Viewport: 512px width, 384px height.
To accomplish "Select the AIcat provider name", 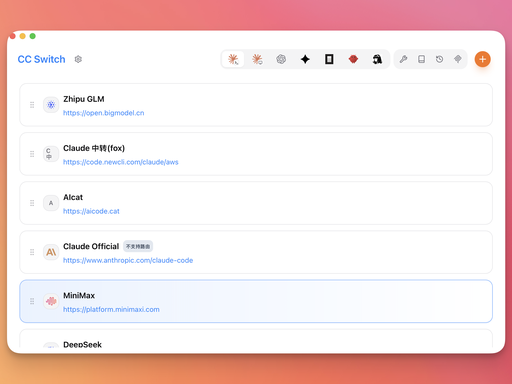I will (x=73, y=197).
